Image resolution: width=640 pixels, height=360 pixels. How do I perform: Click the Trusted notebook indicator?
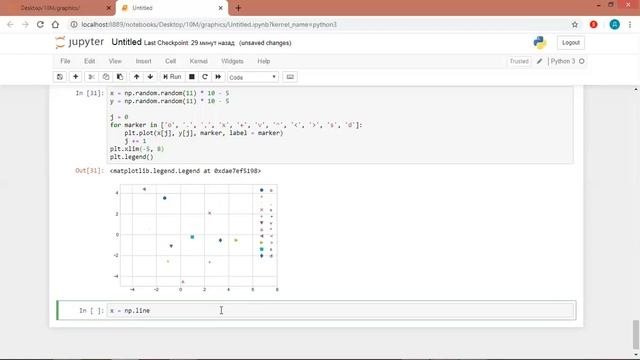pyautogui.click(x=519, y=61)
